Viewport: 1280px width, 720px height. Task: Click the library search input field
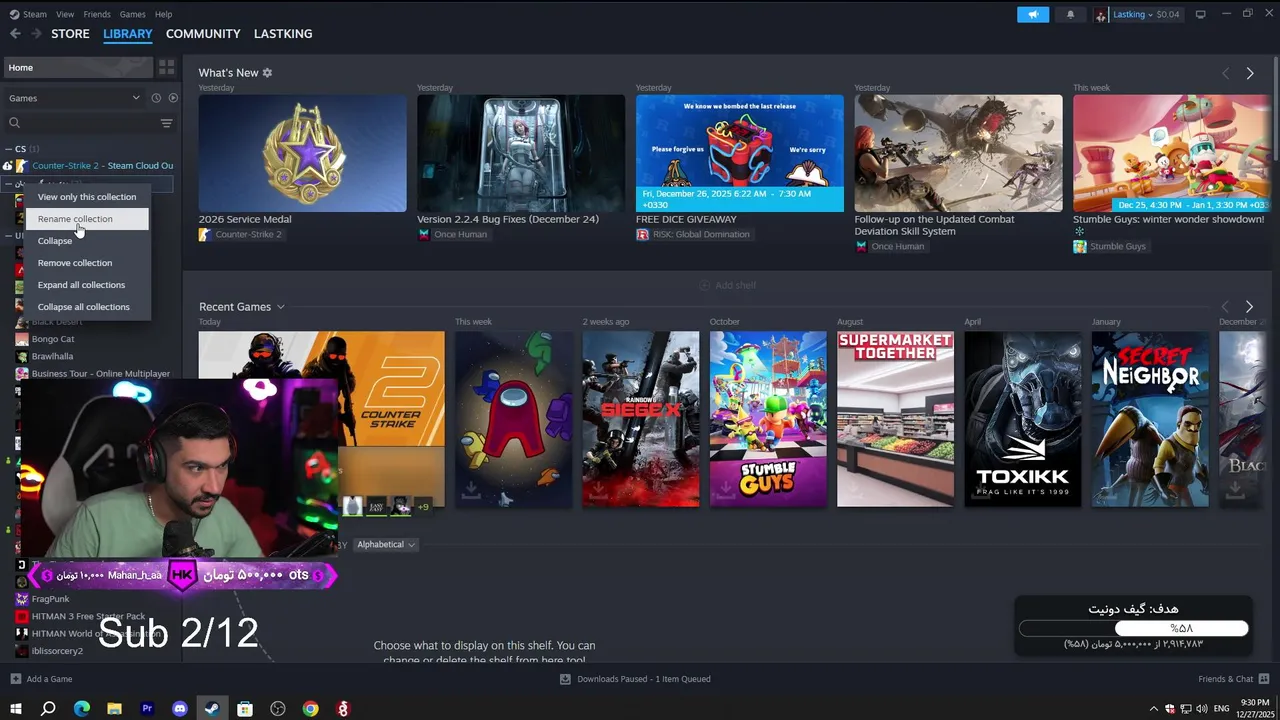pos(88,123)
